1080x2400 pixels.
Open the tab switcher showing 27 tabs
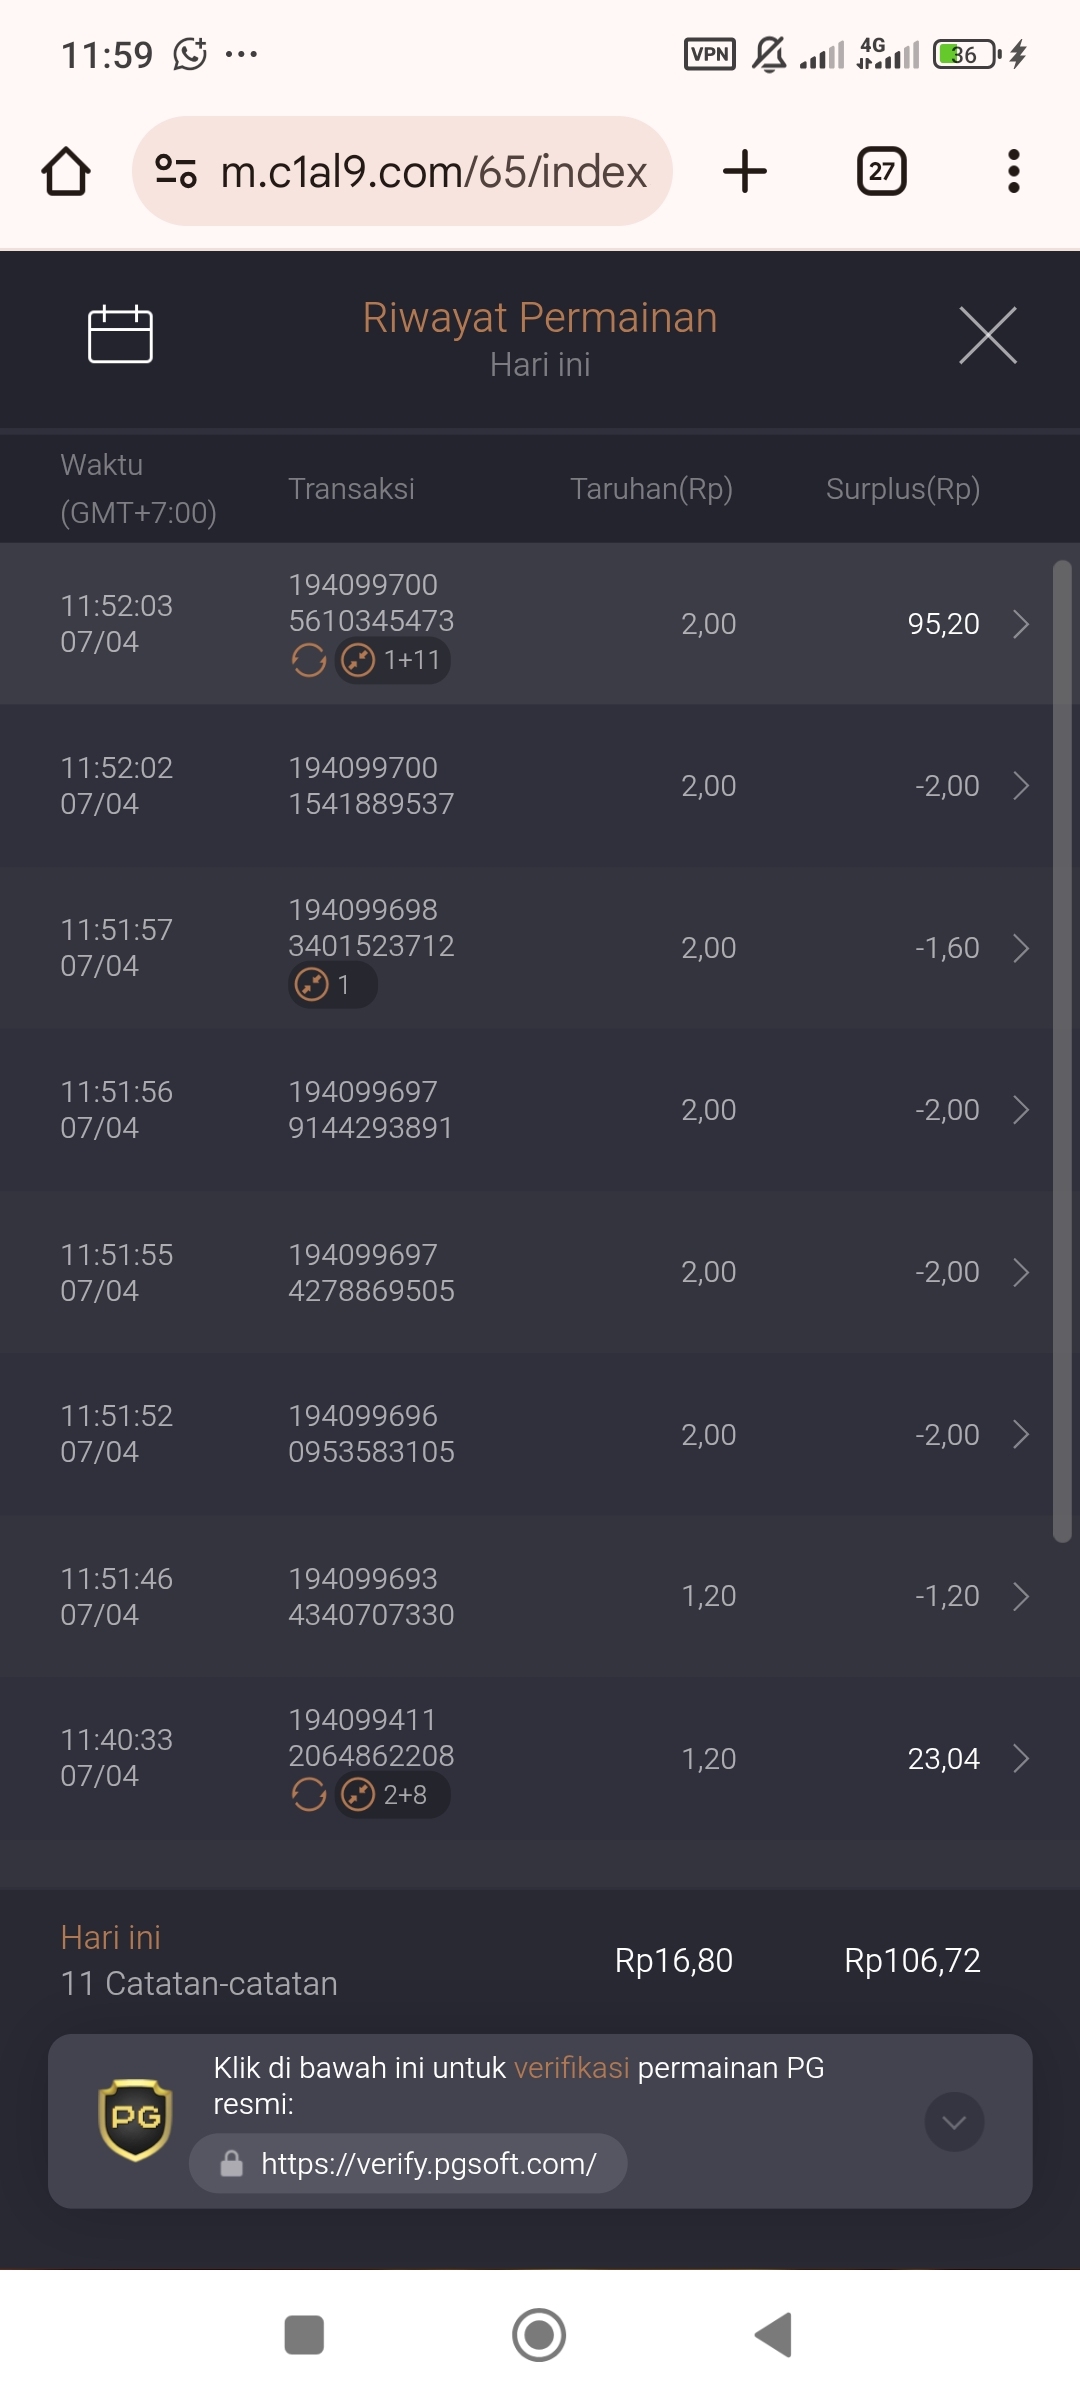coord(882,171)
